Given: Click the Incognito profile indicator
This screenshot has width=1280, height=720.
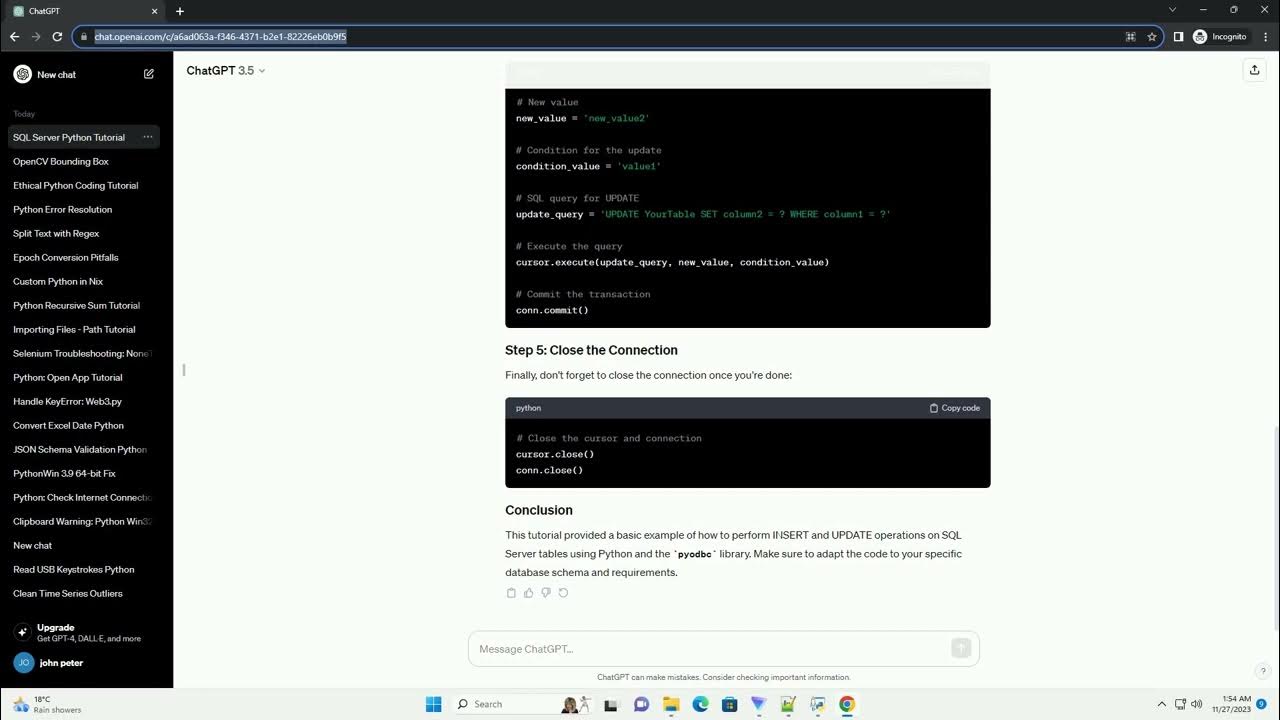Looking at the screenshot, I should click(x=1219, y=36).
